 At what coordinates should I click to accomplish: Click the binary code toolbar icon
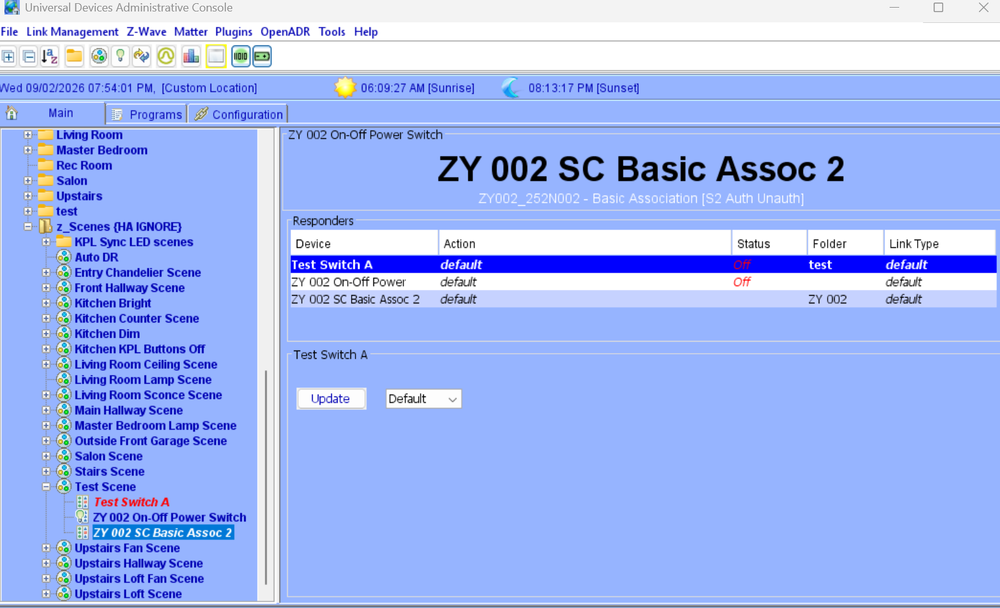tap(240, 57)
